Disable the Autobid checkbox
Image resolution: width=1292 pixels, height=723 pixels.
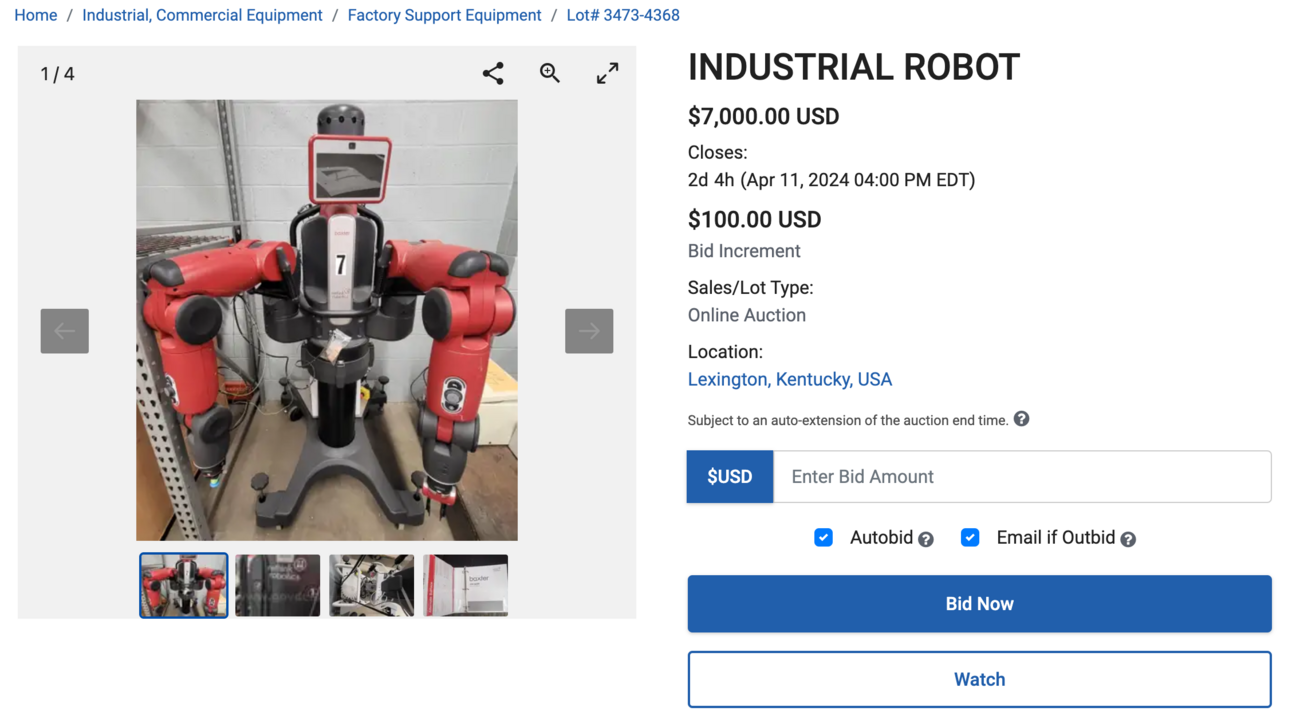(x=823, y=537)
